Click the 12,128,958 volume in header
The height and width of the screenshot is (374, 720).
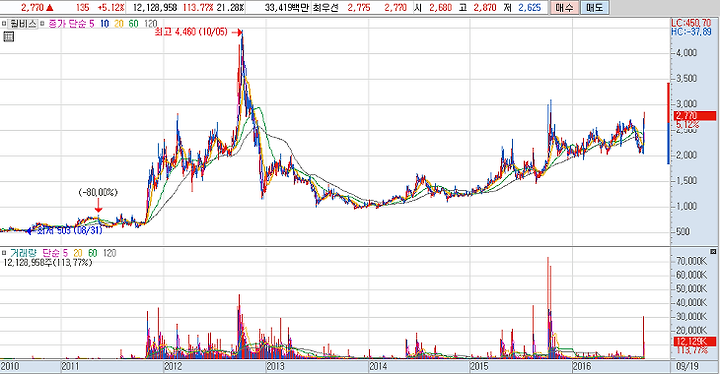[x=155, y=7]
